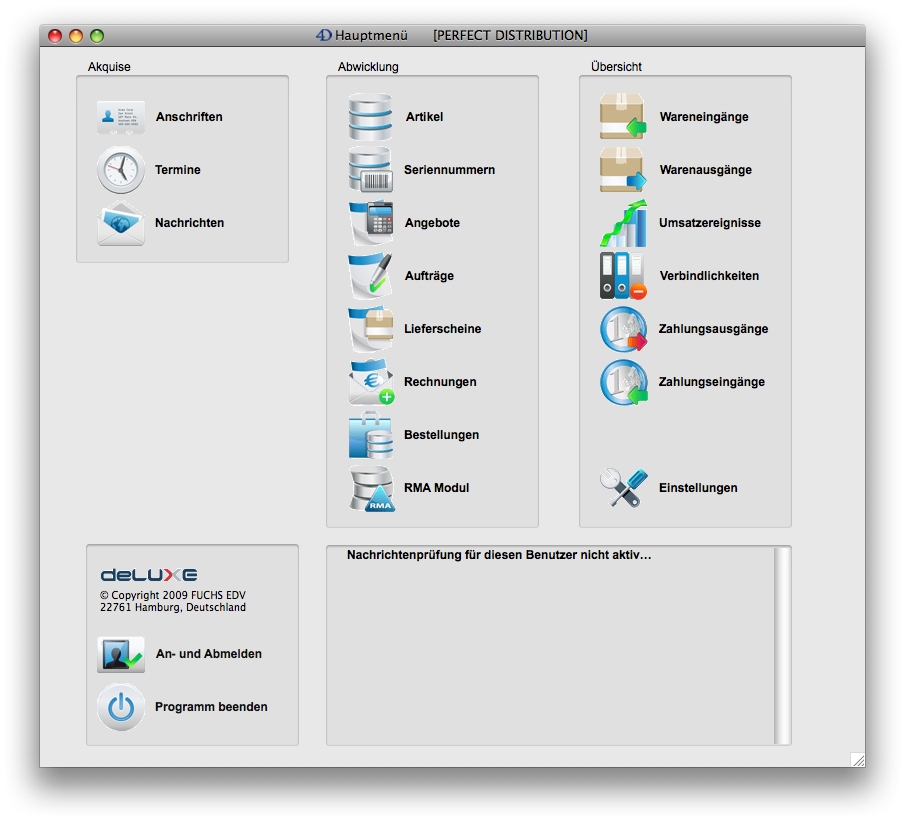Click the An- und Abmelden button
905x822 pixels.
(x=208, y=654)
